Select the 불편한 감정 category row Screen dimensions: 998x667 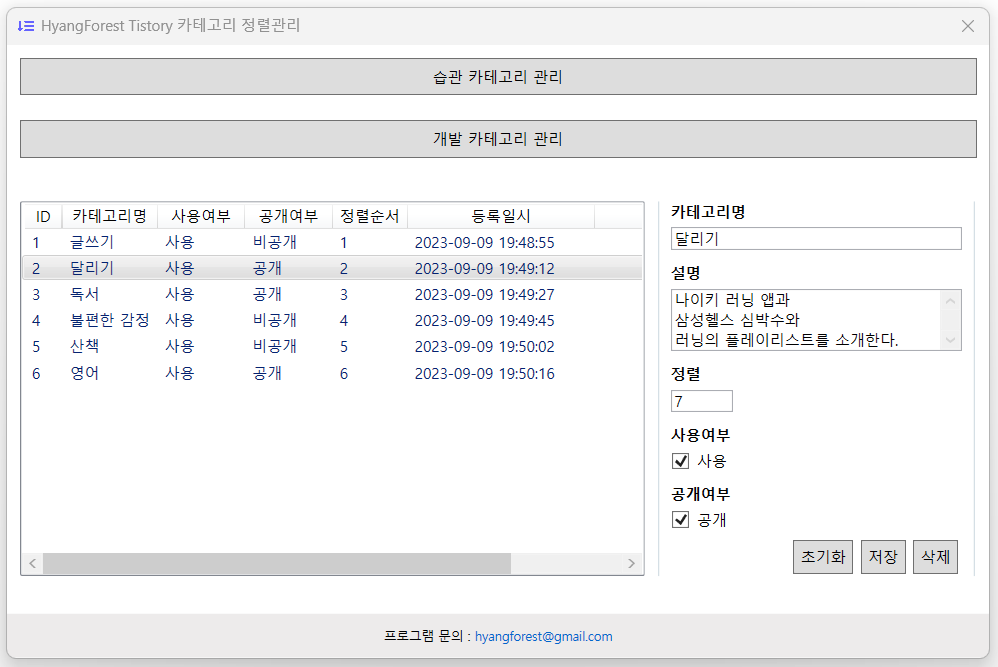[x=332, y=321]
